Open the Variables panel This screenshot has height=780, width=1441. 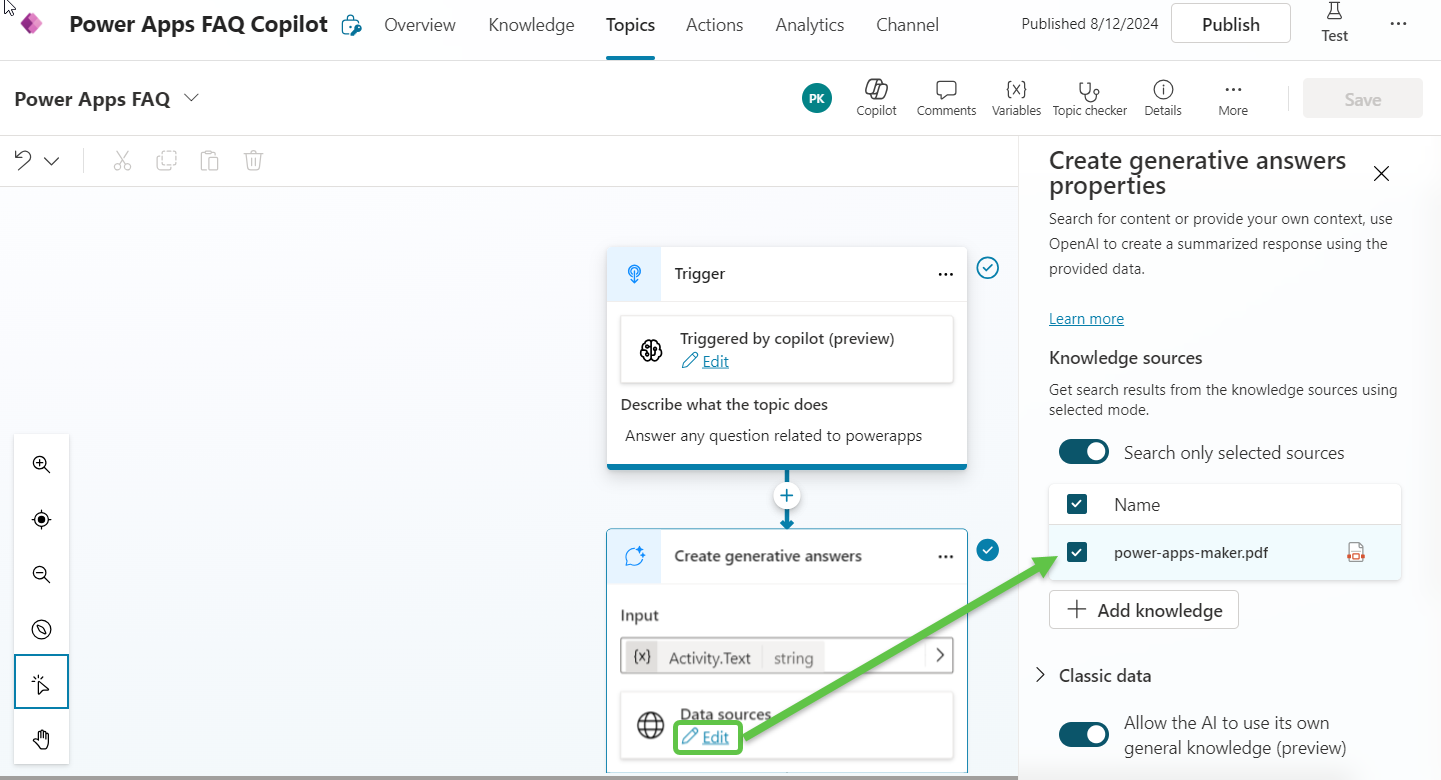(x=1016, y=97)
